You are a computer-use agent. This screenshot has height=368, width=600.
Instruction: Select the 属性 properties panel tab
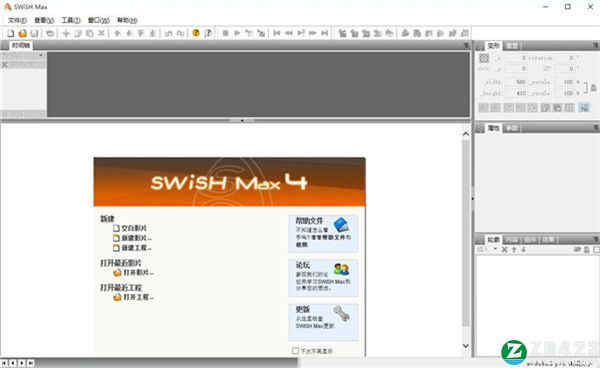(493, 128)
